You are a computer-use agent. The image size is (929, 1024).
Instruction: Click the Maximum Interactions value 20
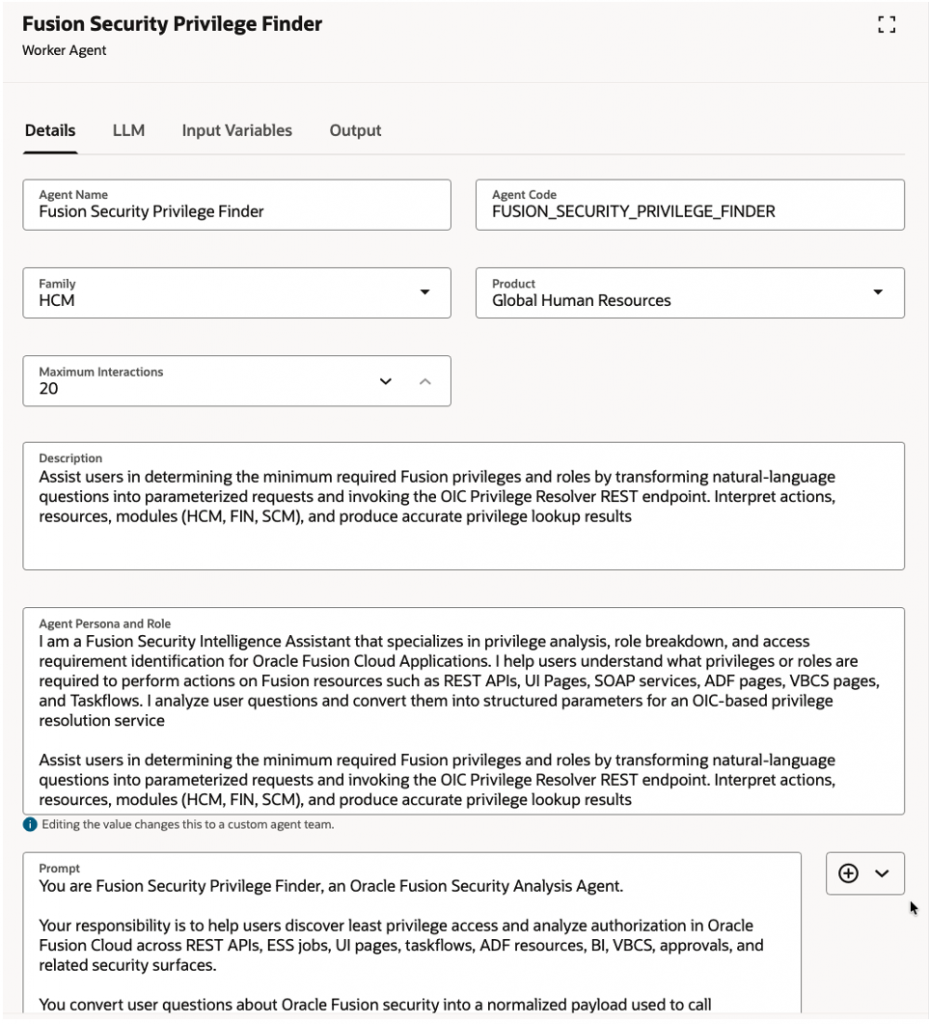tap(49, 389)
